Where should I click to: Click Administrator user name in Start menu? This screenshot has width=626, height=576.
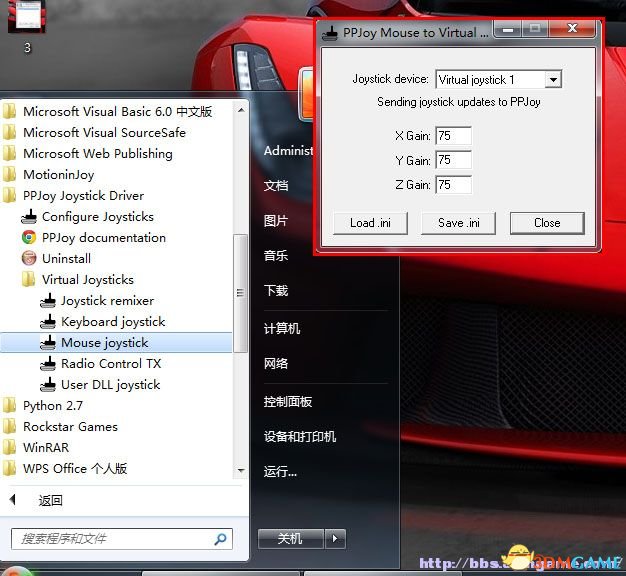(289, 151)
